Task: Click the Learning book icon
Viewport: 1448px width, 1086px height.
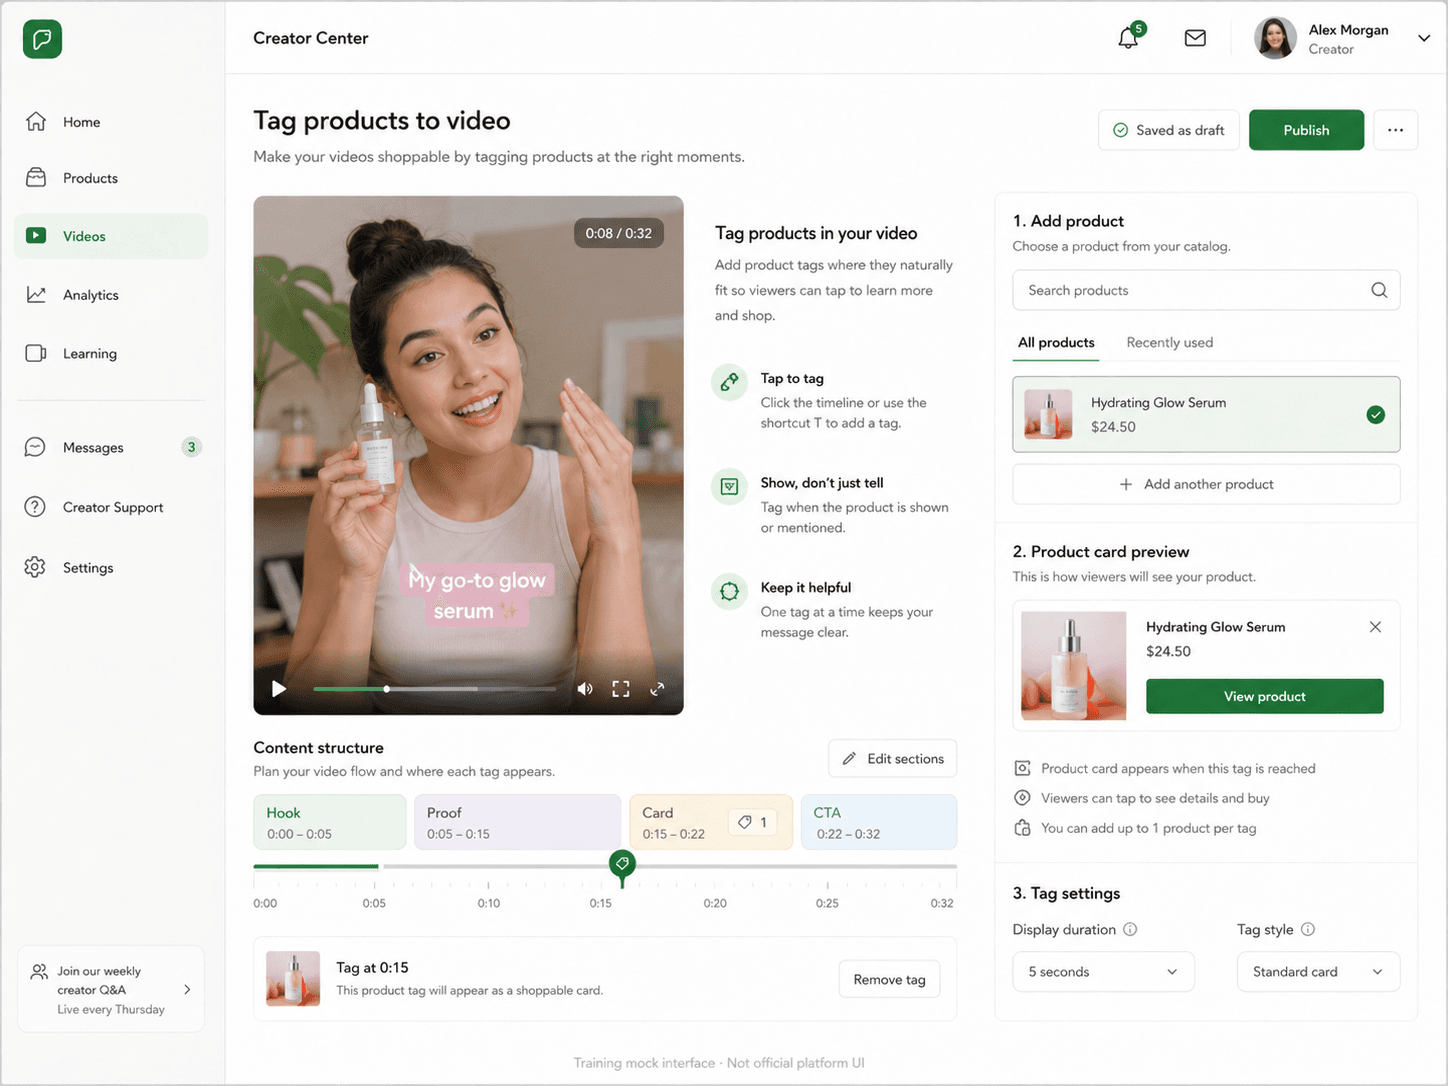Action: [36, 353]
